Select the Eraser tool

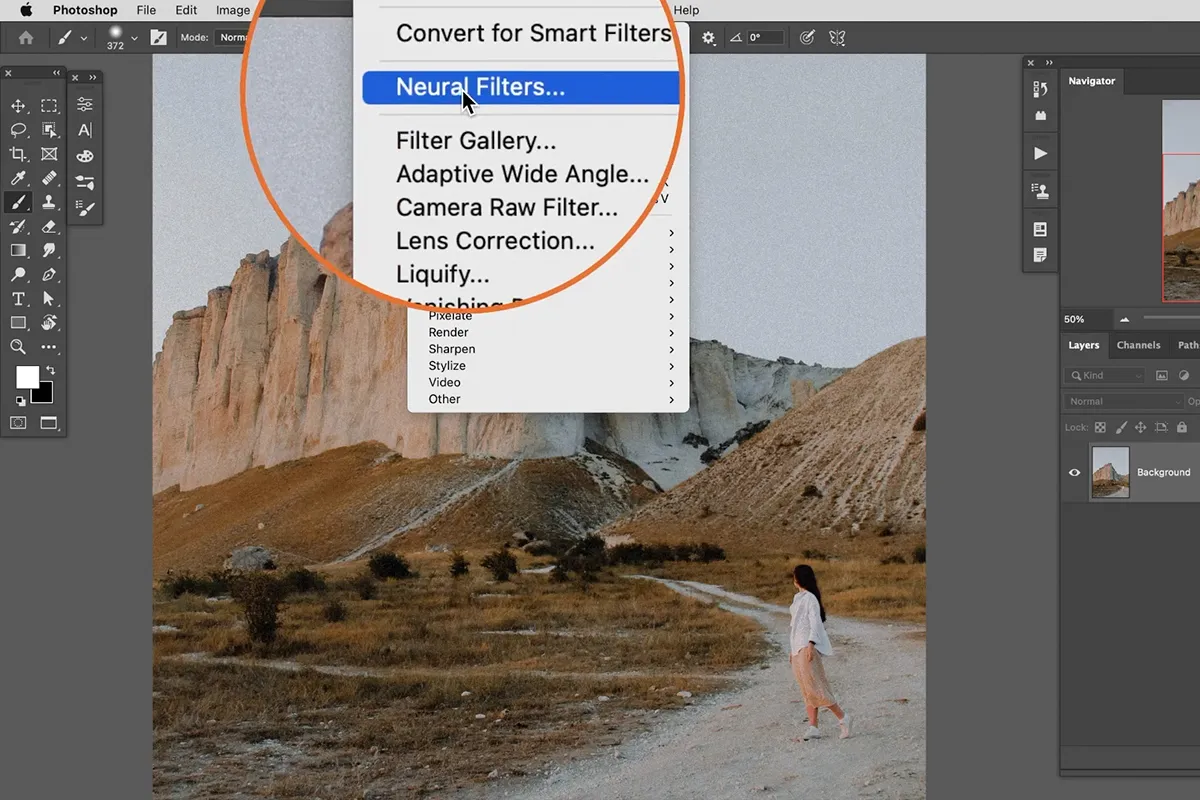49,227
